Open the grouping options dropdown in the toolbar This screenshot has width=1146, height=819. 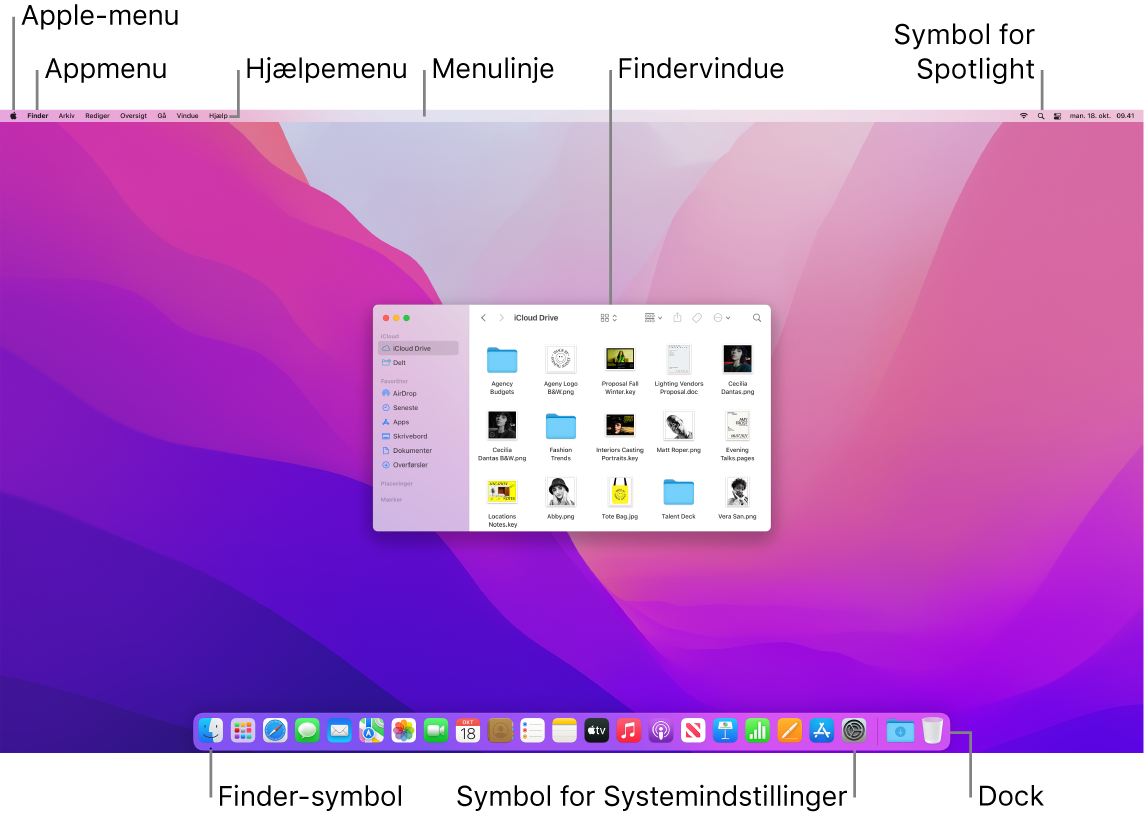pyautogui.click(x=652, y=317)
